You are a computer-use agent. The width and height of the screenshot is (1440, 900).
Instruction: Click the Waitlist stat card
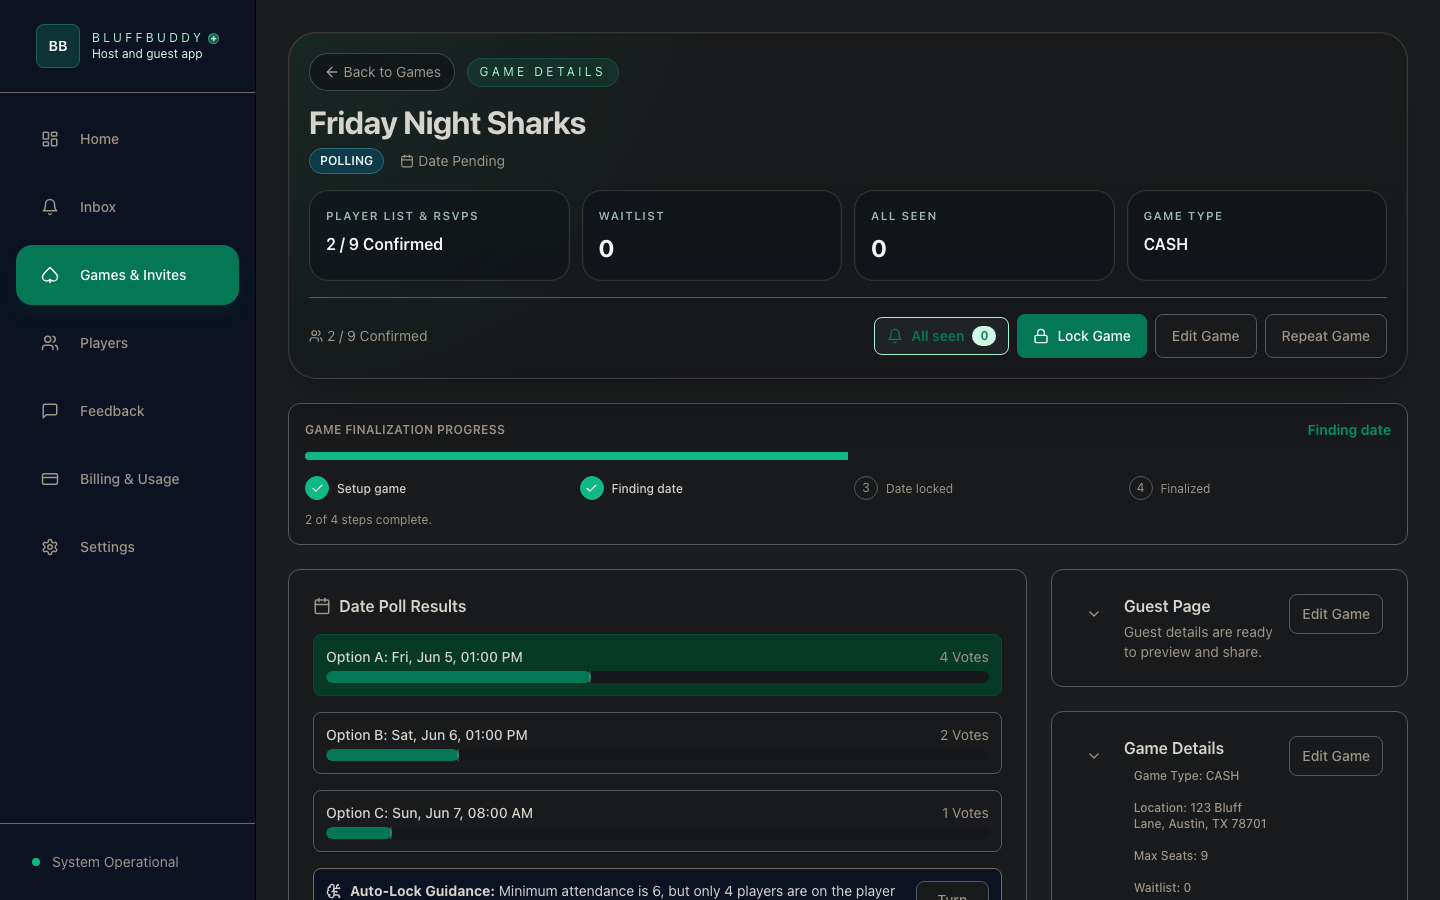pyautogui.click(x=712, y=236)
